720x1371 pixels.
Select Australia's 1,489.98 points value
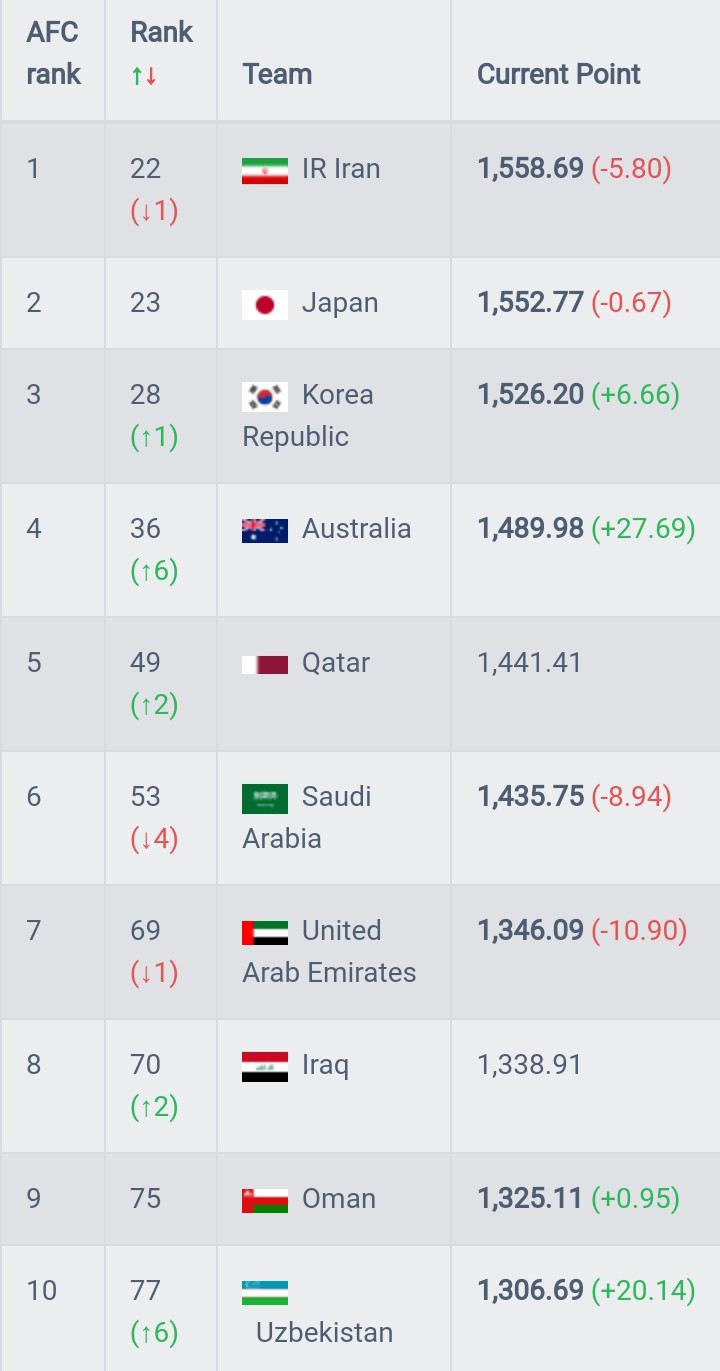(x=530, y=529)
